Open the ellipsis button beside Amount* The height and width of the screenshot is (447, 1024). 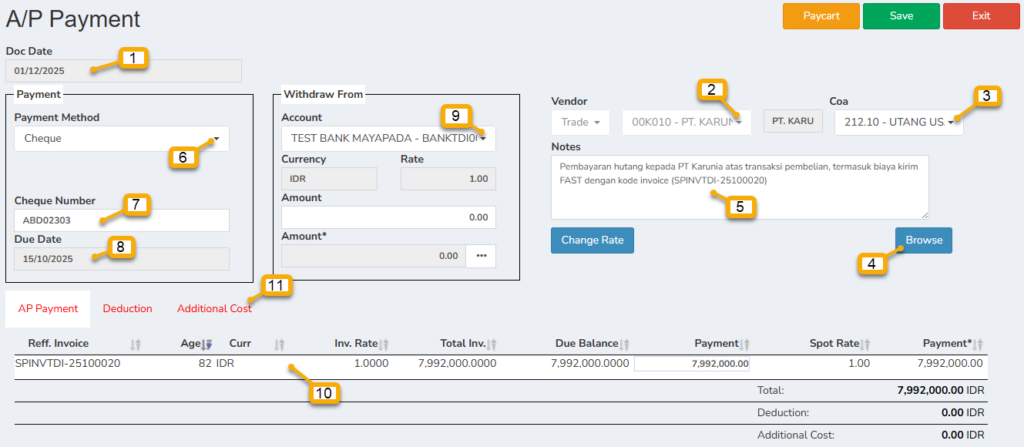[x=481, y=256]
